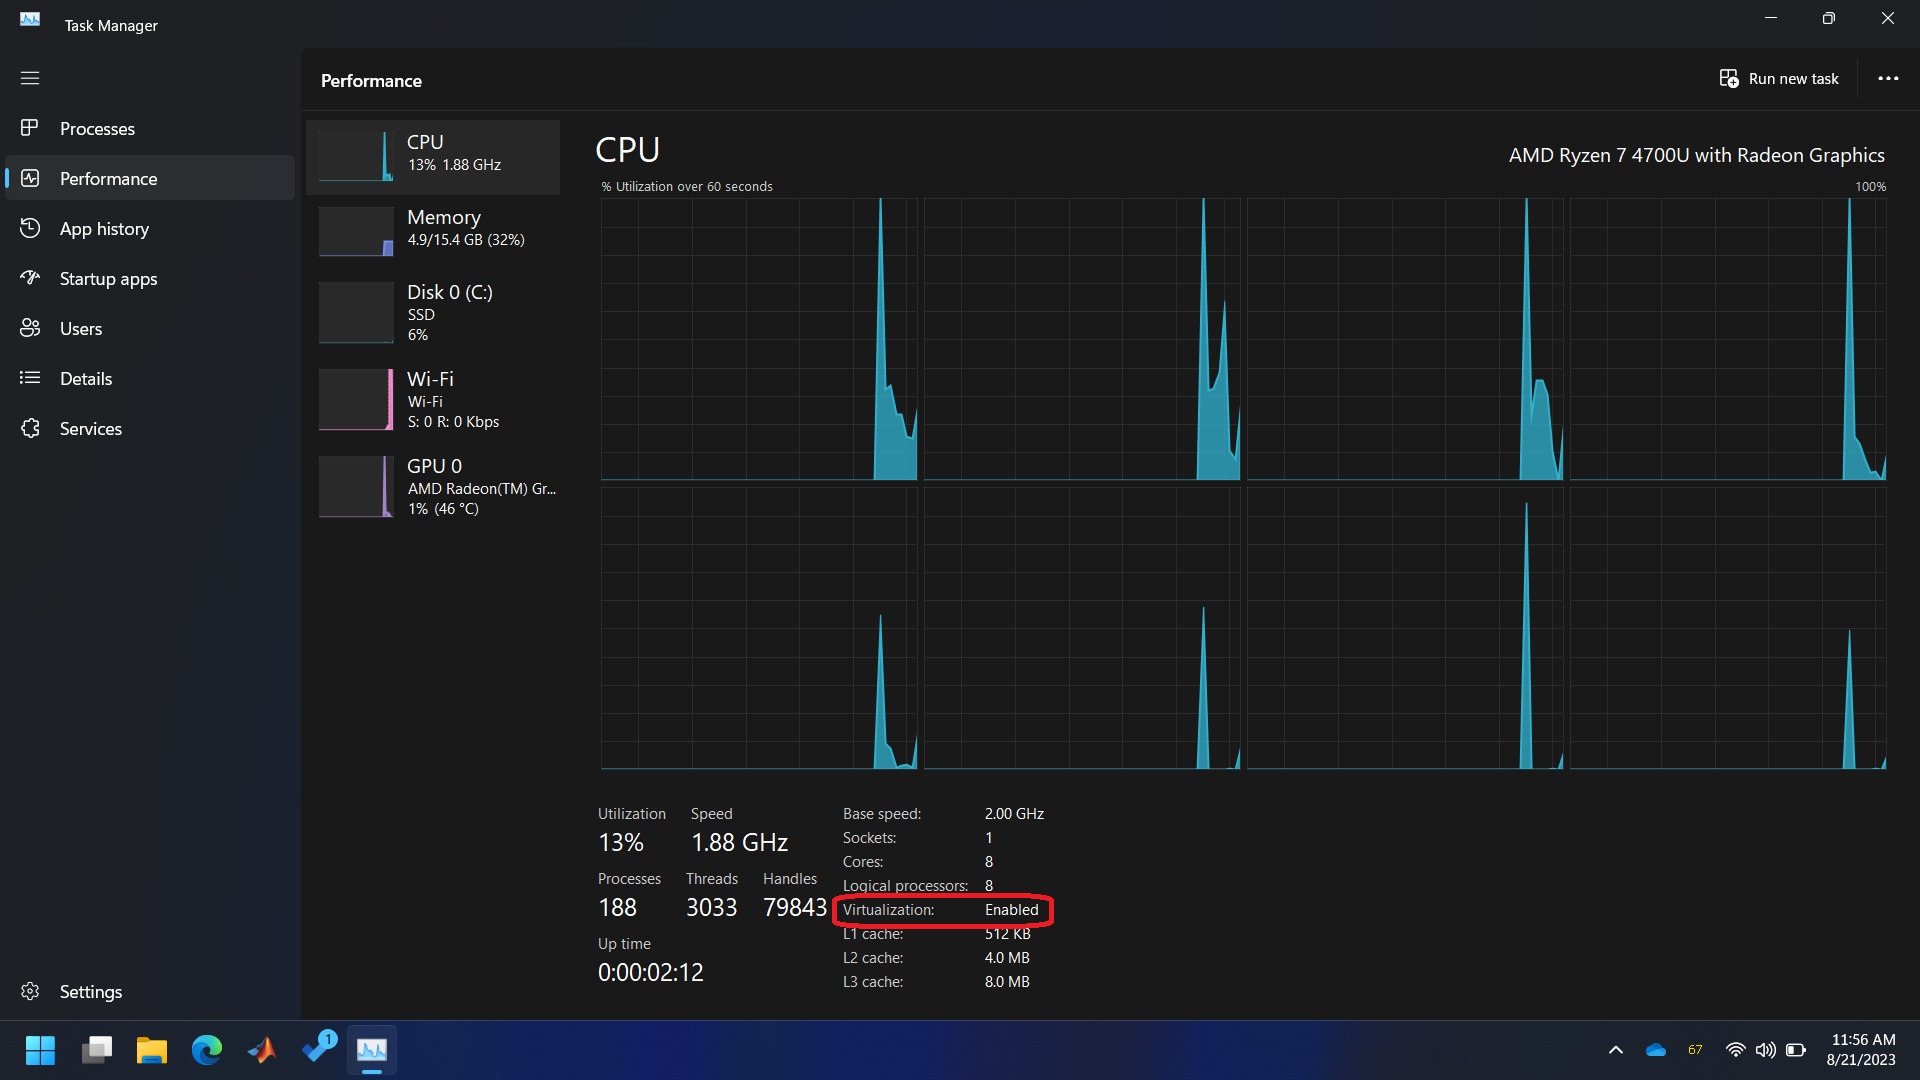Open Startup apps gauge icon
This screenshot has height=1080, width=1920.
pos(30,278)
